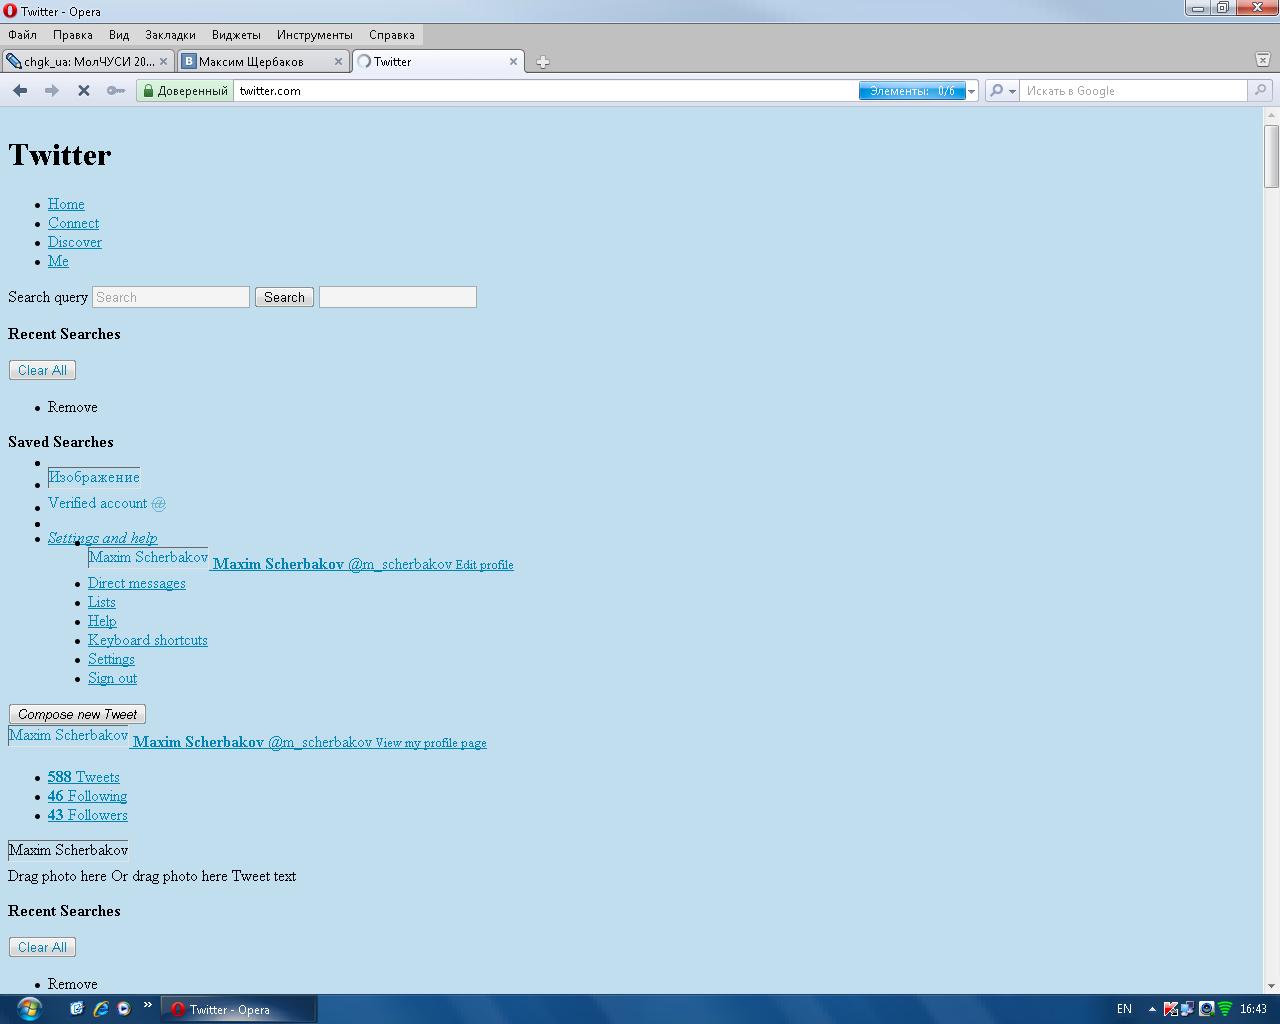Viewport: 1280px width, 1024px height.
Task: Open the Settings link
Action: point(111,659)
